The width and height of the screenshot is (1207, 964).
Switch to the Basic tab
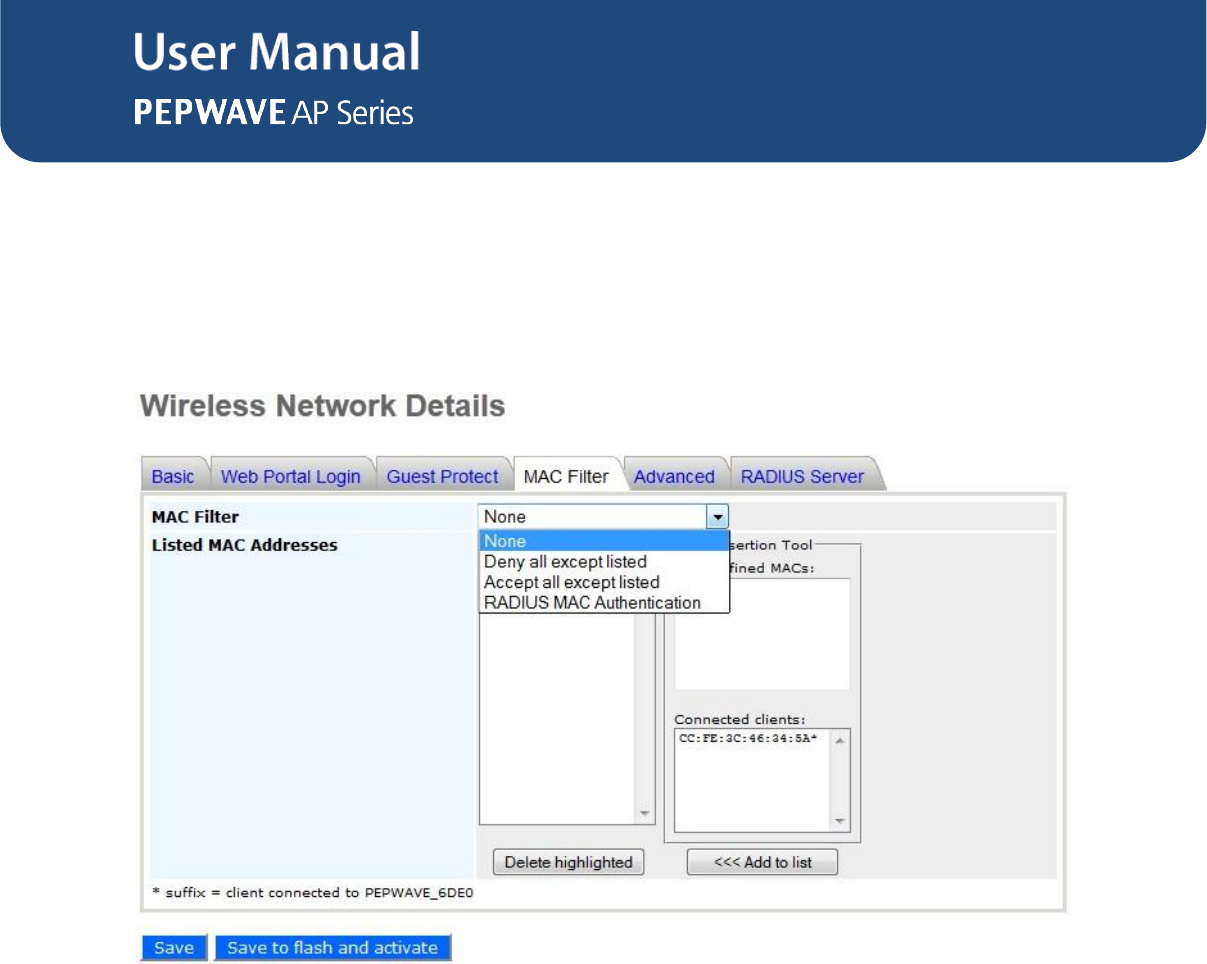(173, 476)
